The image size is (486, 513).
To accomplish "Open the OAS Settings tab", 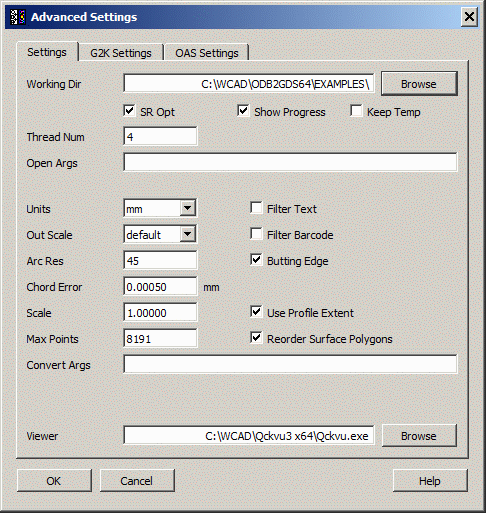I will (207, 53).
